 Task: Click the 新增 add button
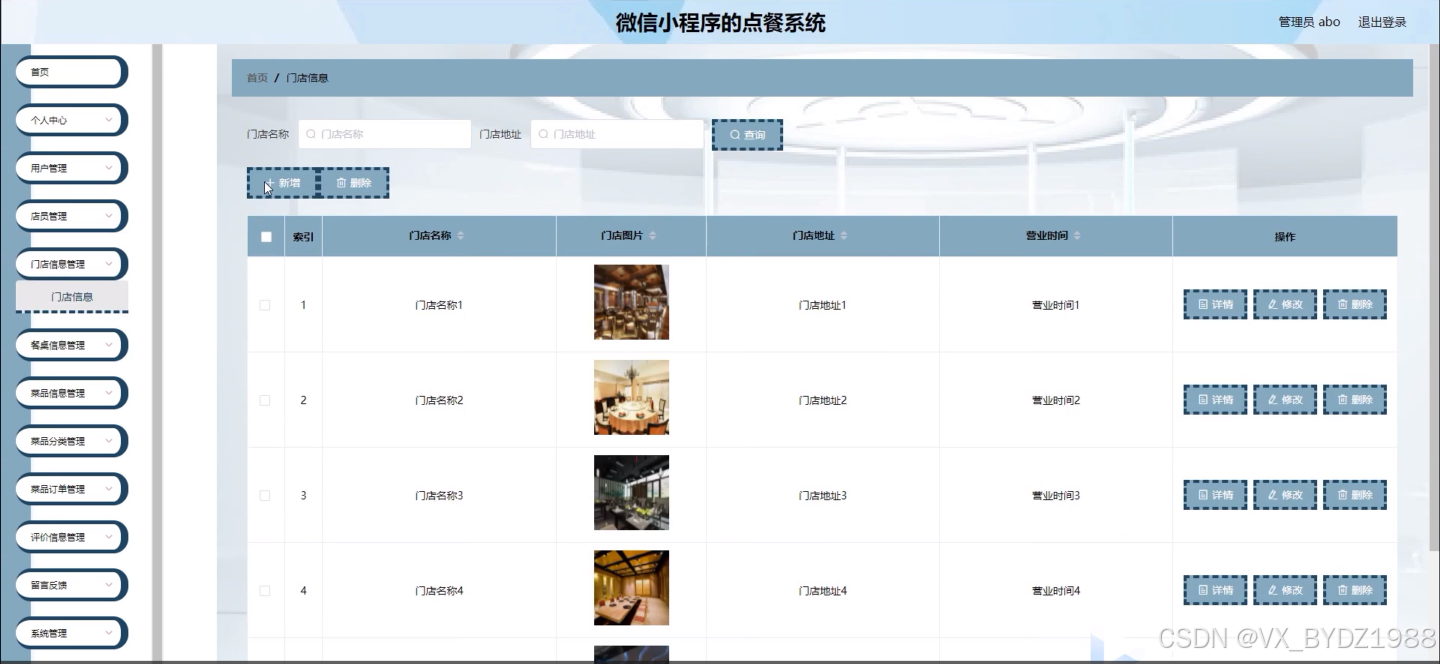[x=282, y=183]
